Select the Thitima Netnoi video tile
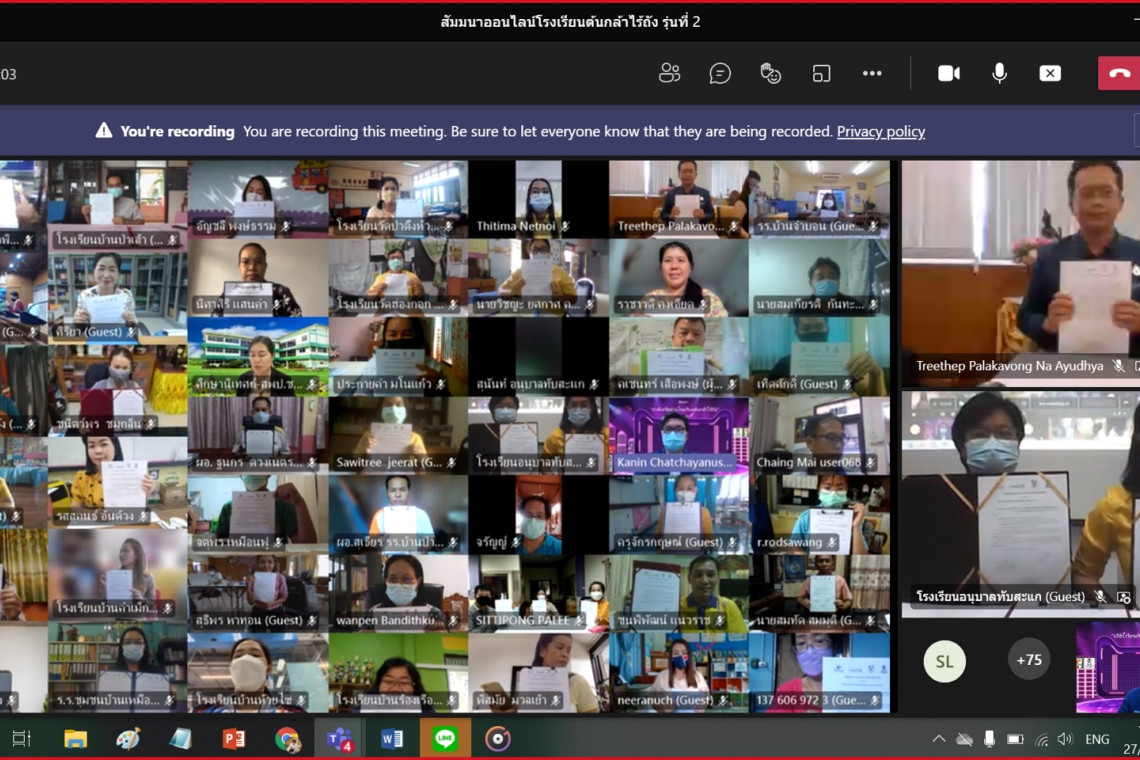Viewport: 1140px width, 760px height. click(x=538, y=200)
